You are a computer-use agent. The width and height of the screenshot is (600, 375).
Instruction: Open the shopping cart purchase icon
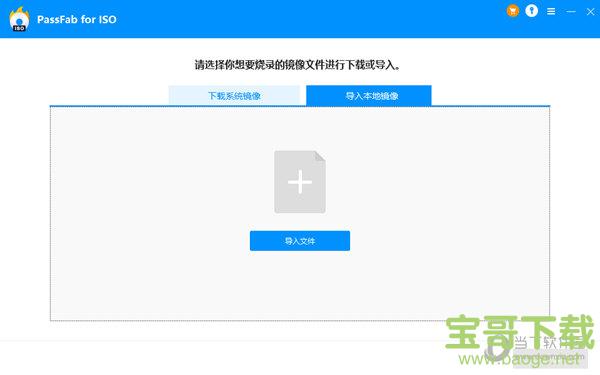pos(513,11)
